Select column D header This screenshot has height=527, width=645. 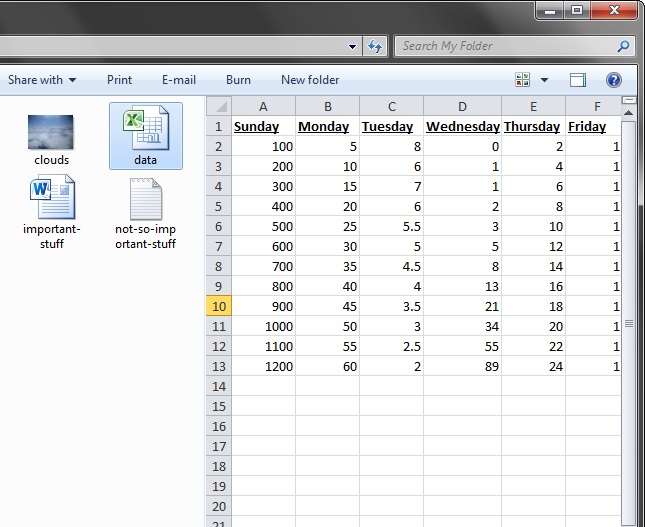point(462,107)
